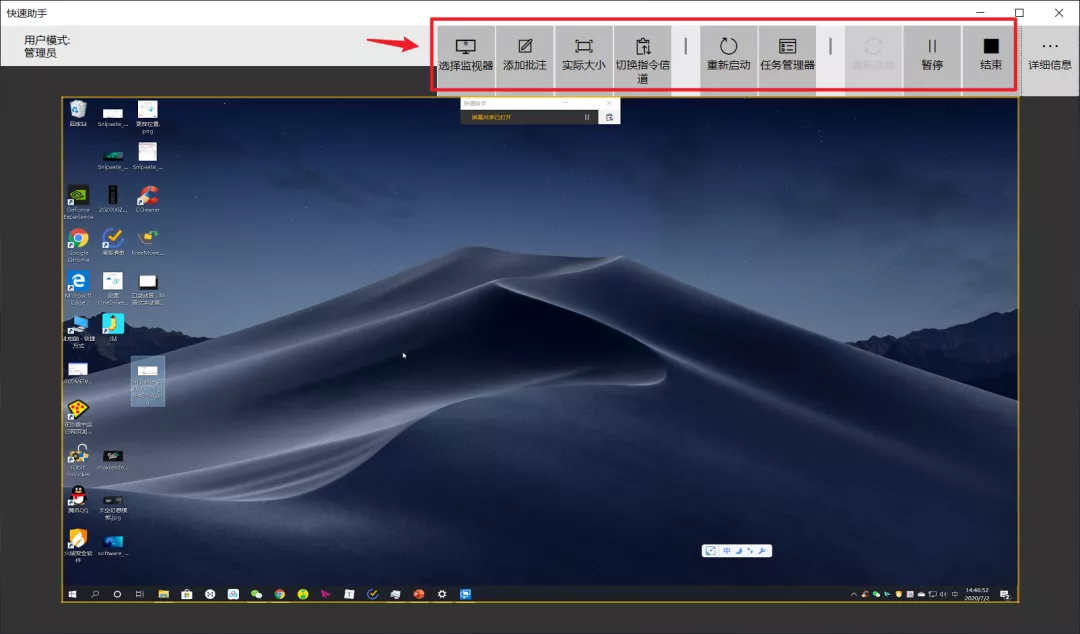Click the 中 language button on floating IME bar
Image resolution: width=1080 pixels, height=634 pixels.
727,551
